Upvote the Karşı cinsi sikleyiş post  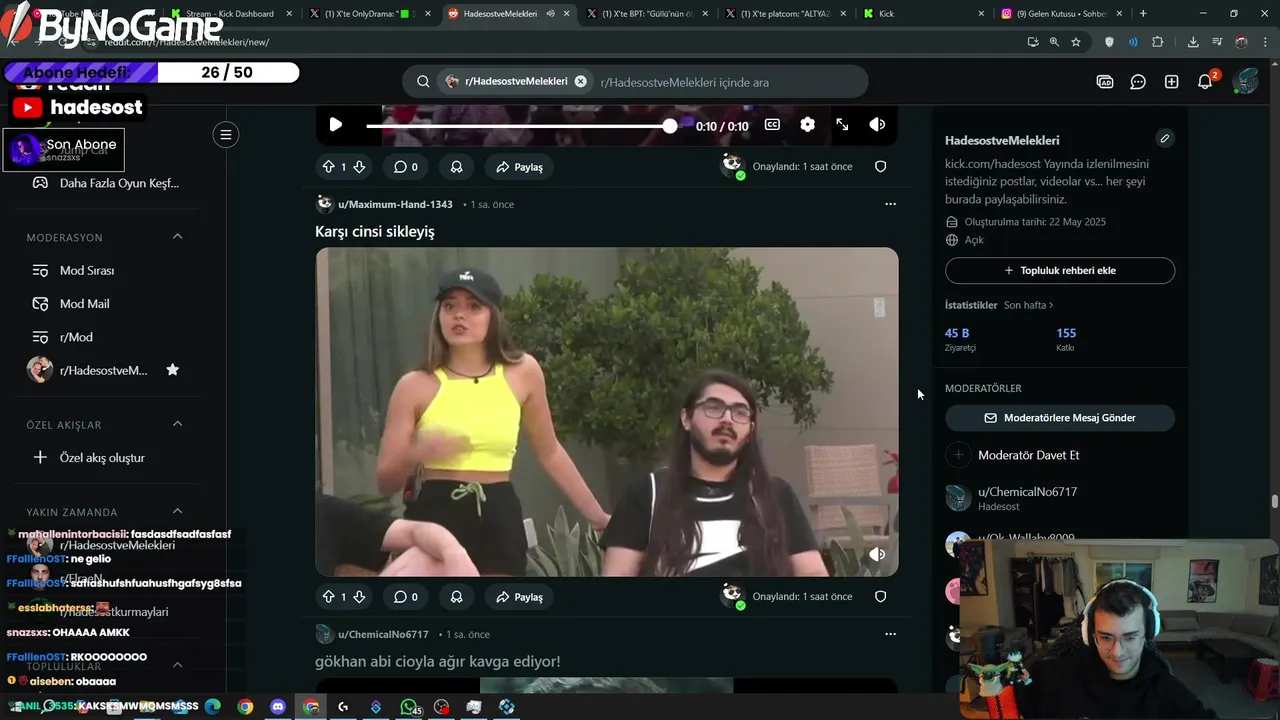click(328, 597)
